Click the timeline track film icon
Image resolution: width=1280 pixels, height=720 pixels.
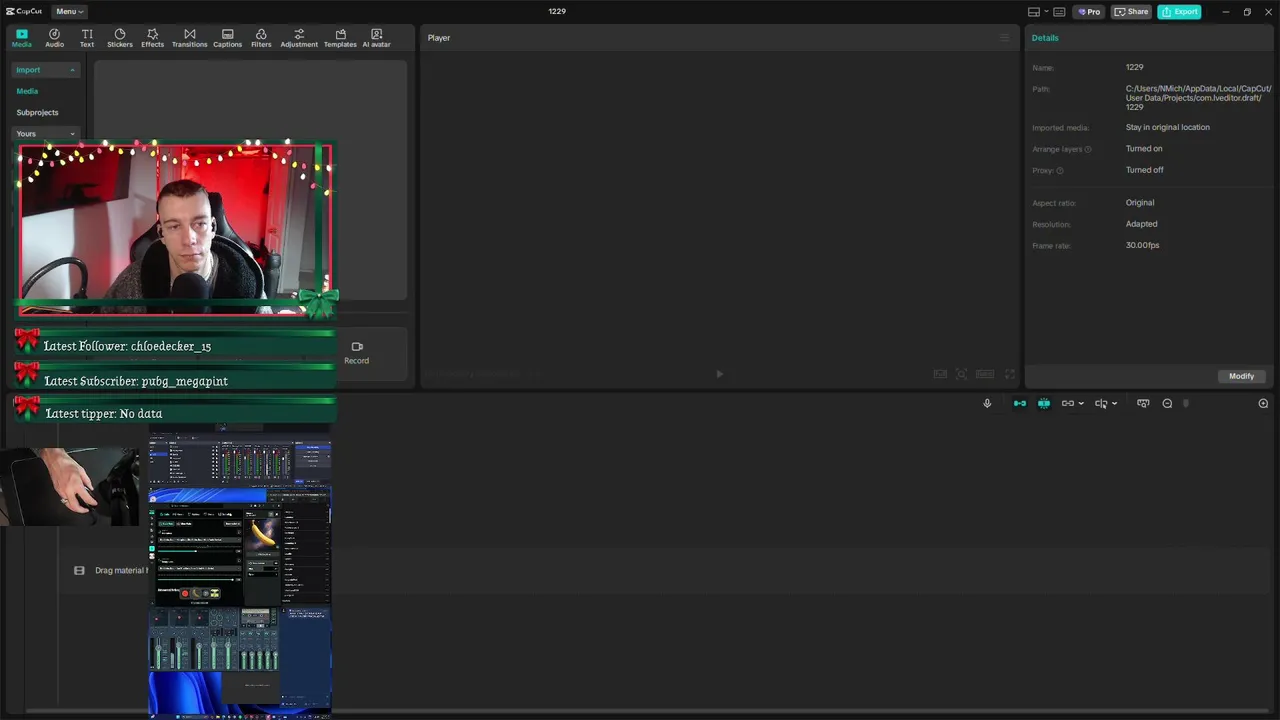(x=79, y=570)
